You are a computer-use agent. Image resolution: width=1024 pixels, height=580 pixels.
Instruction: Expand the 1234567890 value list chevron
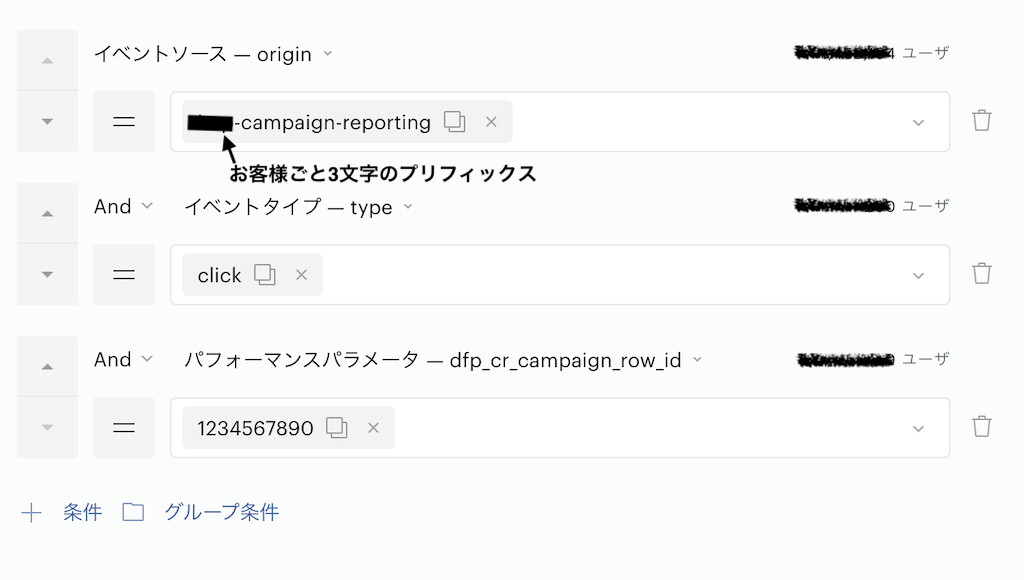918,428
